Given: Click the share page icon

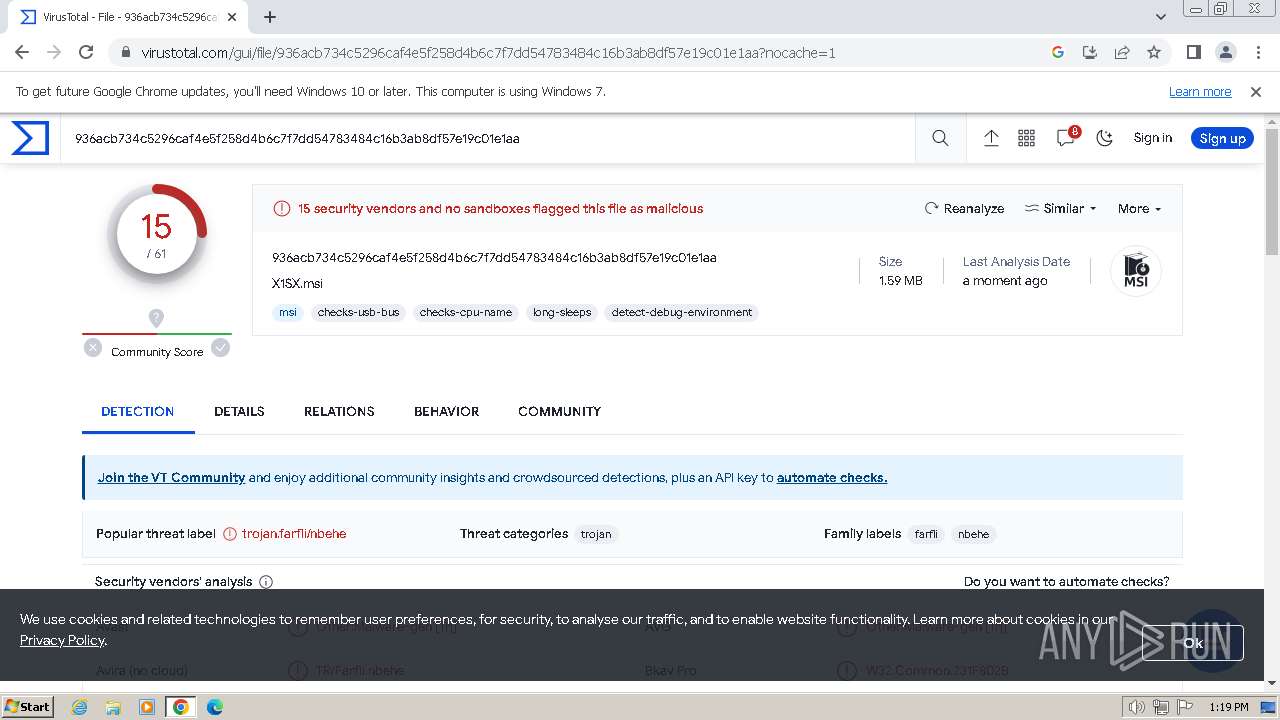Looking at the screenshot, I should (x=1122, y=52).
